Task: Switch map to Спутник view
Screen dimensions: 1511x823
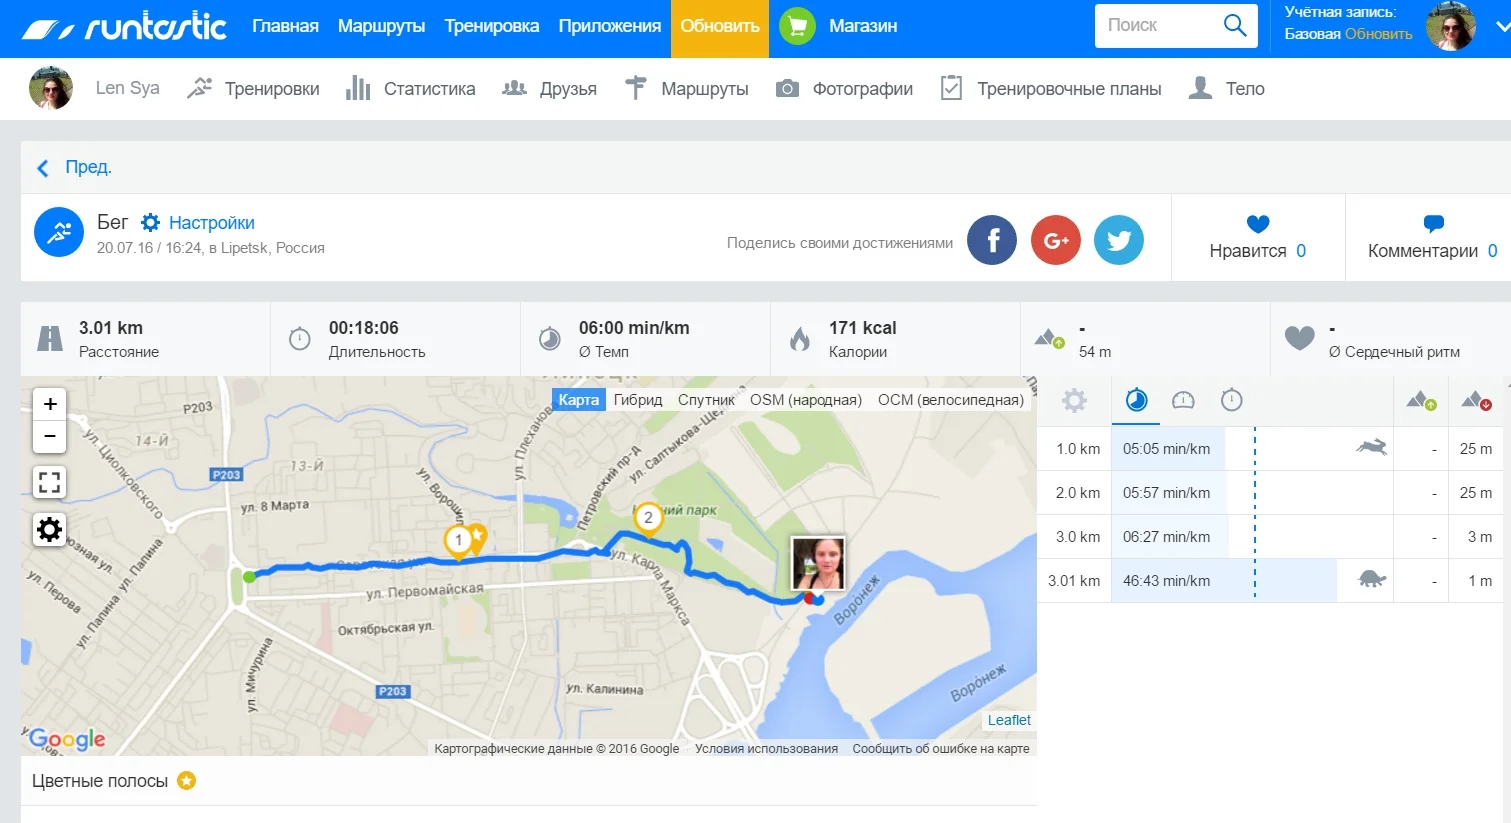Action: click(706, 400)
